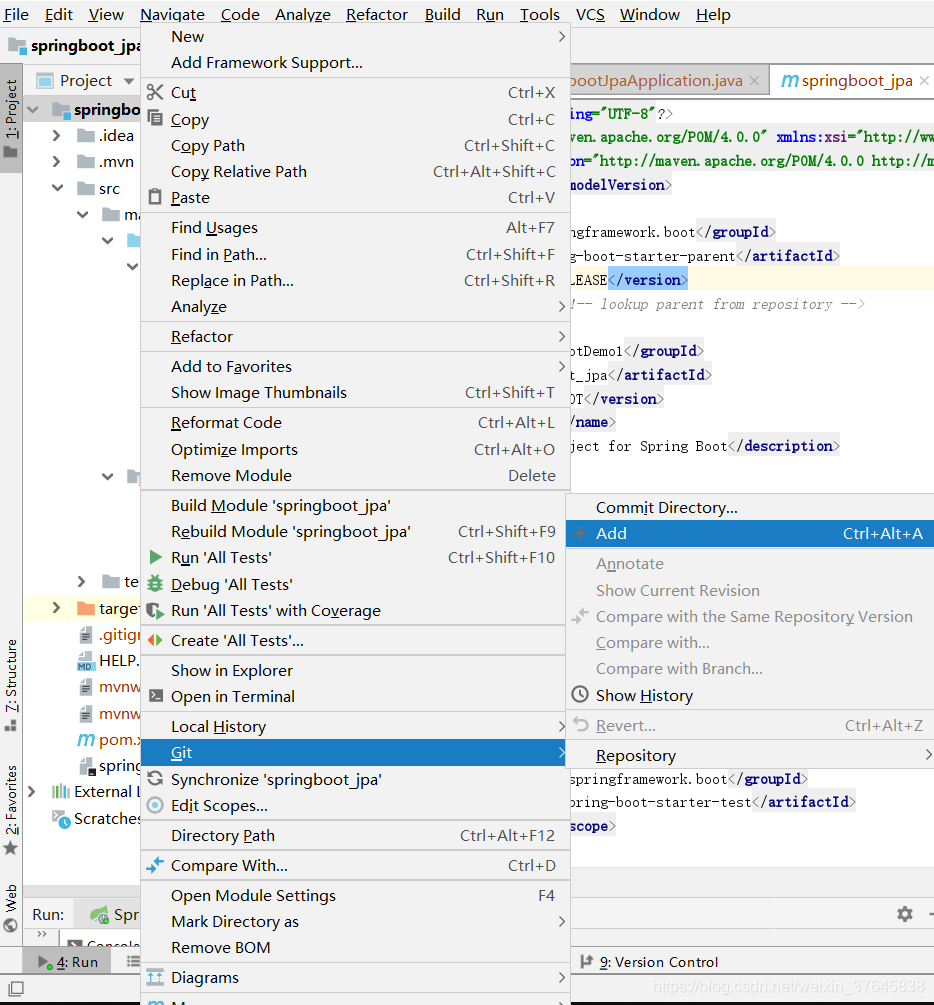Image resolution: width=934 pixels, height=1005 pixels.
Task: Collapse the src folder
Action: [x=58, y=188]
